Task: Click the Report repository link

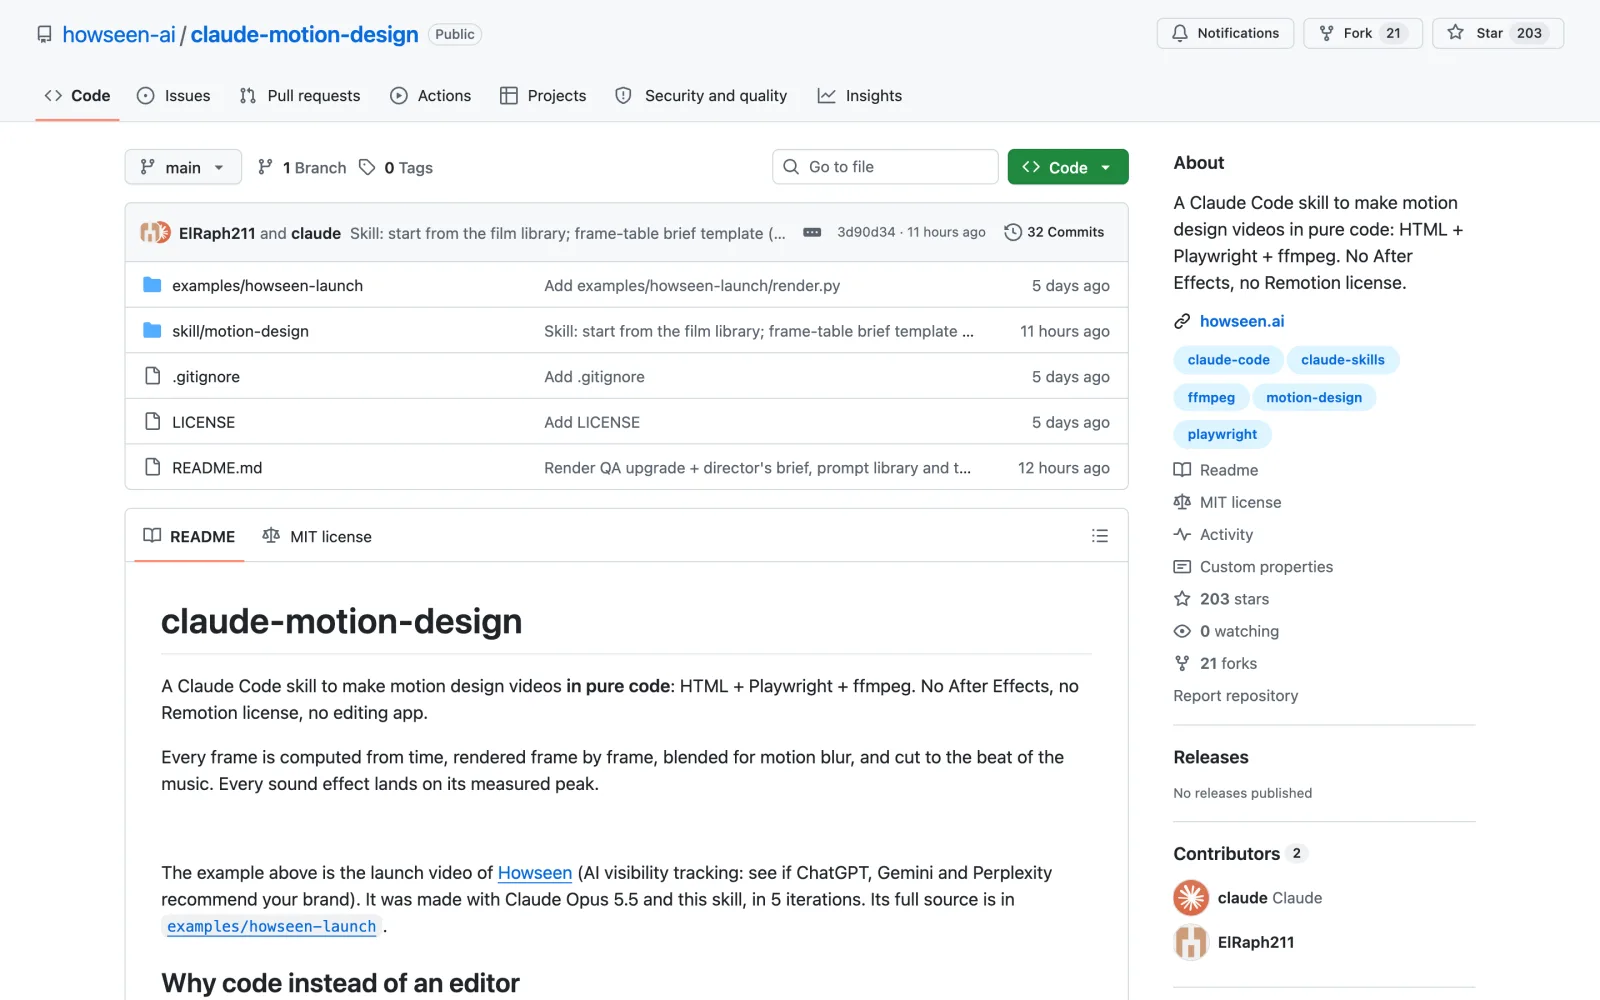Action: click(1236, 696)
